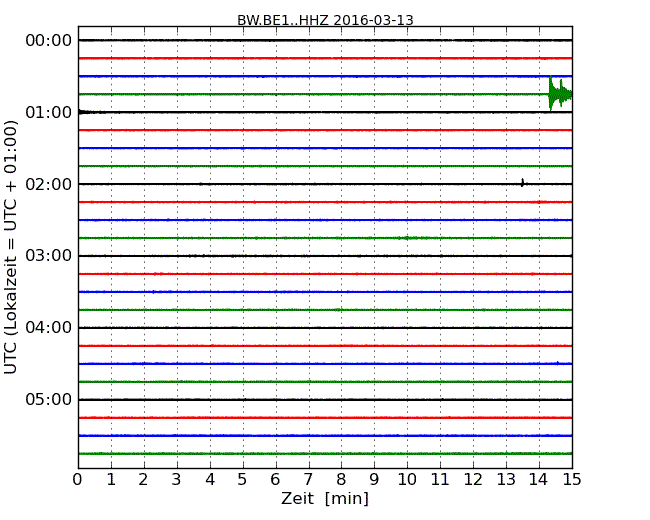Click x-axis tick label 0
Viewport: 650px width, 520px height.
(78, 480)
